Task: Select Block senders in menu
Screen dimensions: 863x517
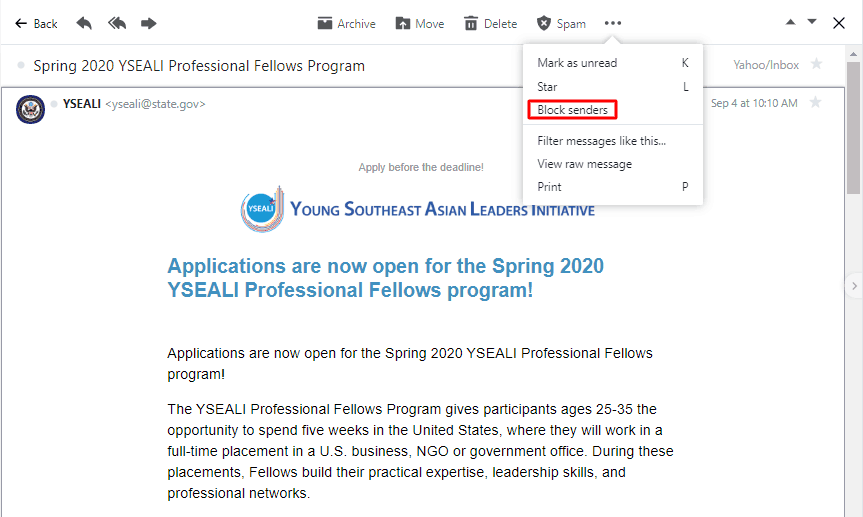Action: coord(572,110)
